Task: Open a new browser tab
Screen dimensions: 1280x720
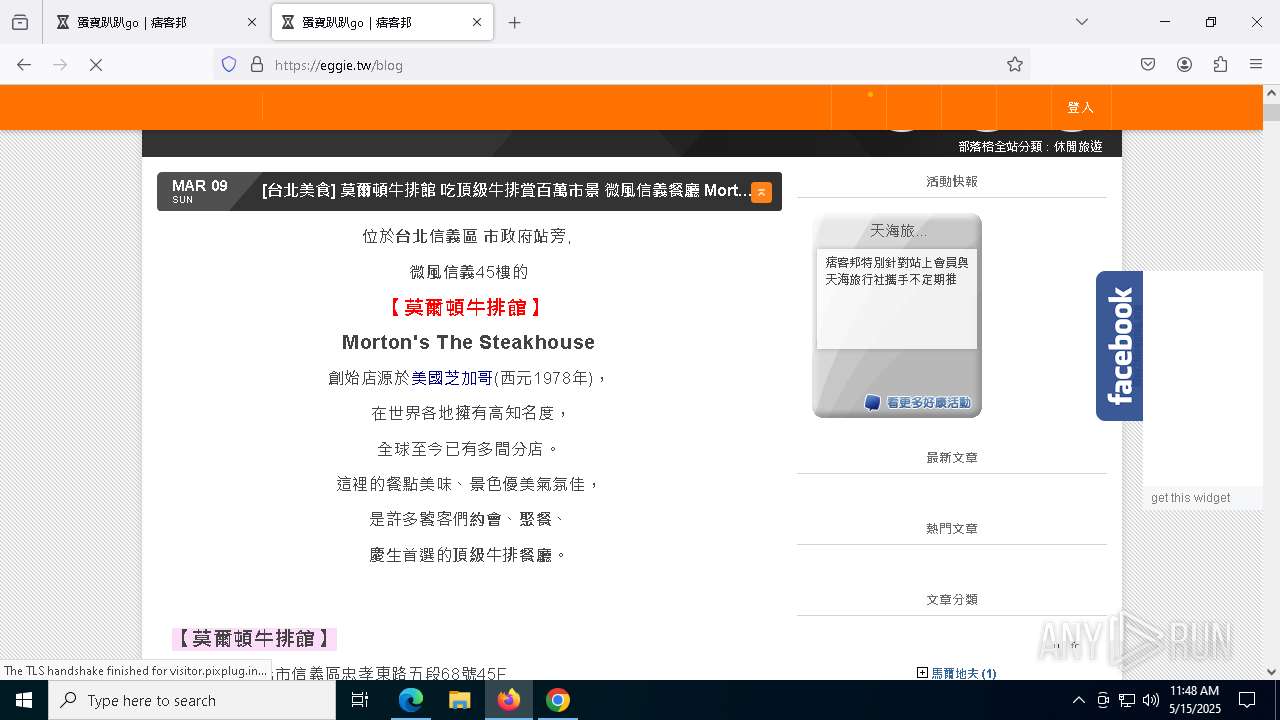Action: coord(515,22)
